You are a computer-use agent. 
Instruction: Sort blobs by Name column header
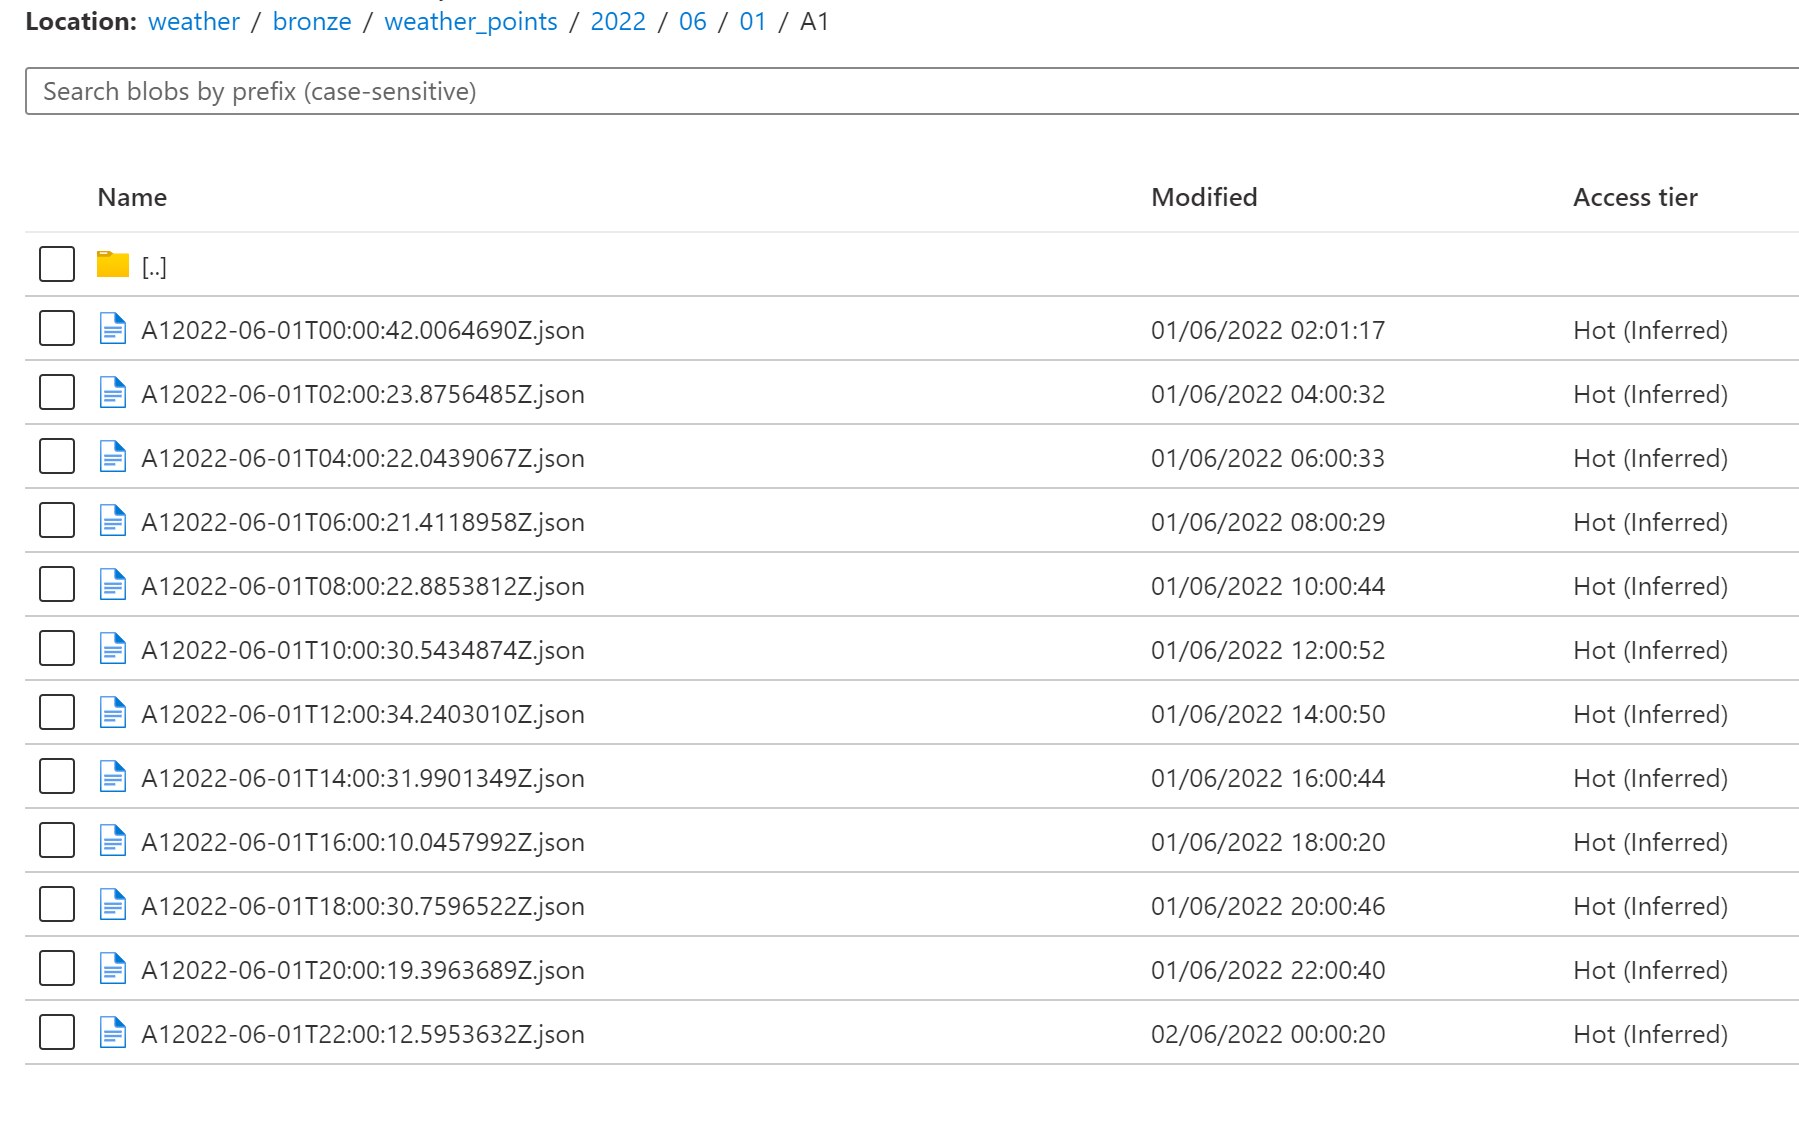[x=132, y=198]
